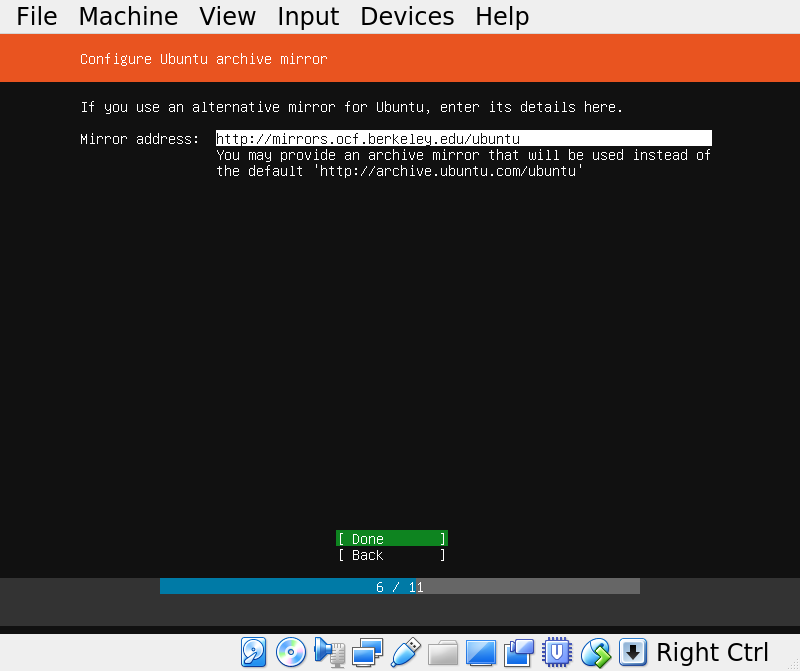Open the Input menu
The width and height of the screenshot is (800, 671).
point(308,16)
